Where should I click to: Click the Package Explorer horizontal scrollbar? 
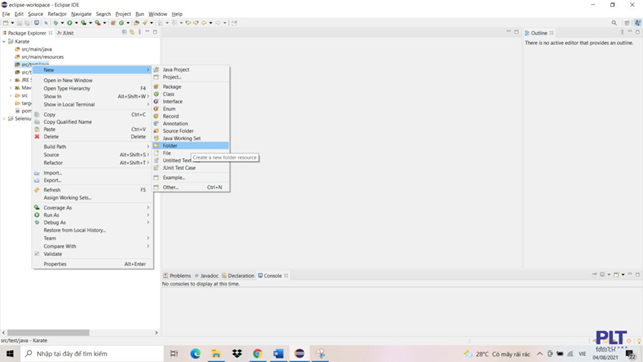[x=48, y=332]
